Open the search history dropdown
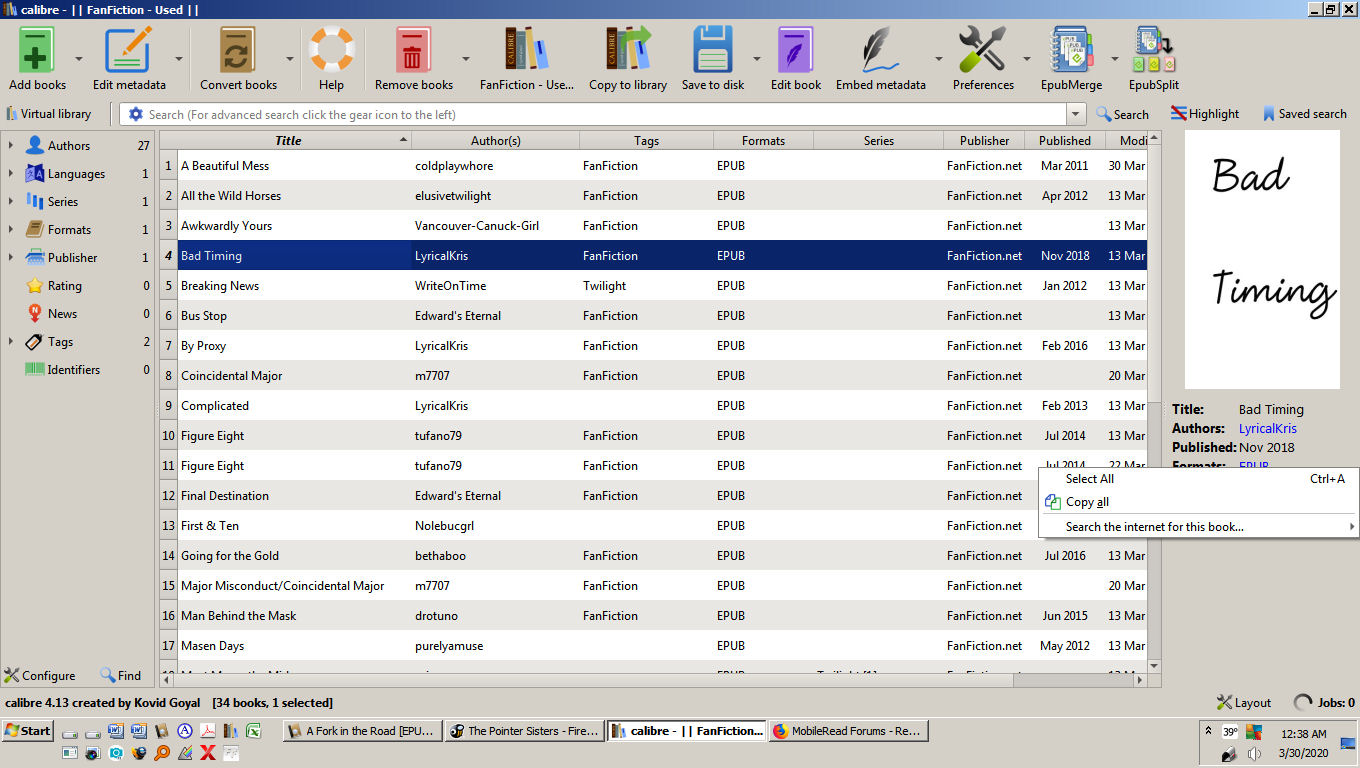 tap(1076, 114)
